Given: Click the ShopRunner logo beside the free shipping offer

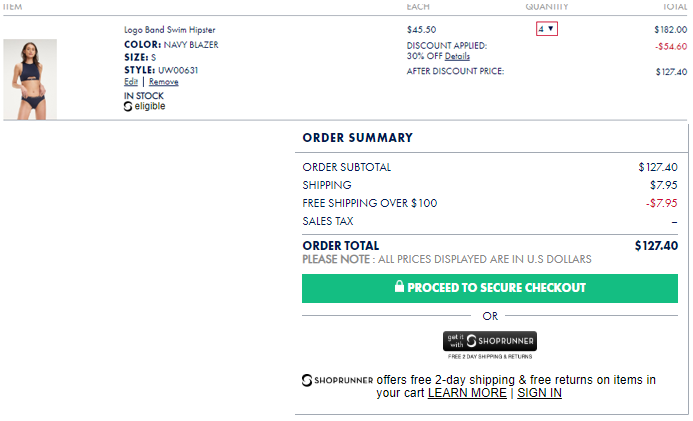Looking at the screenshot, I should coord(338,380).
